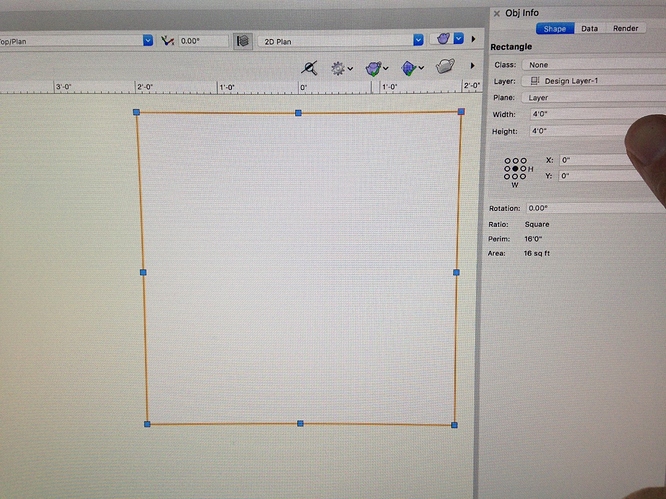Click the Area value 16 sq ft

(x=537, y=254)
